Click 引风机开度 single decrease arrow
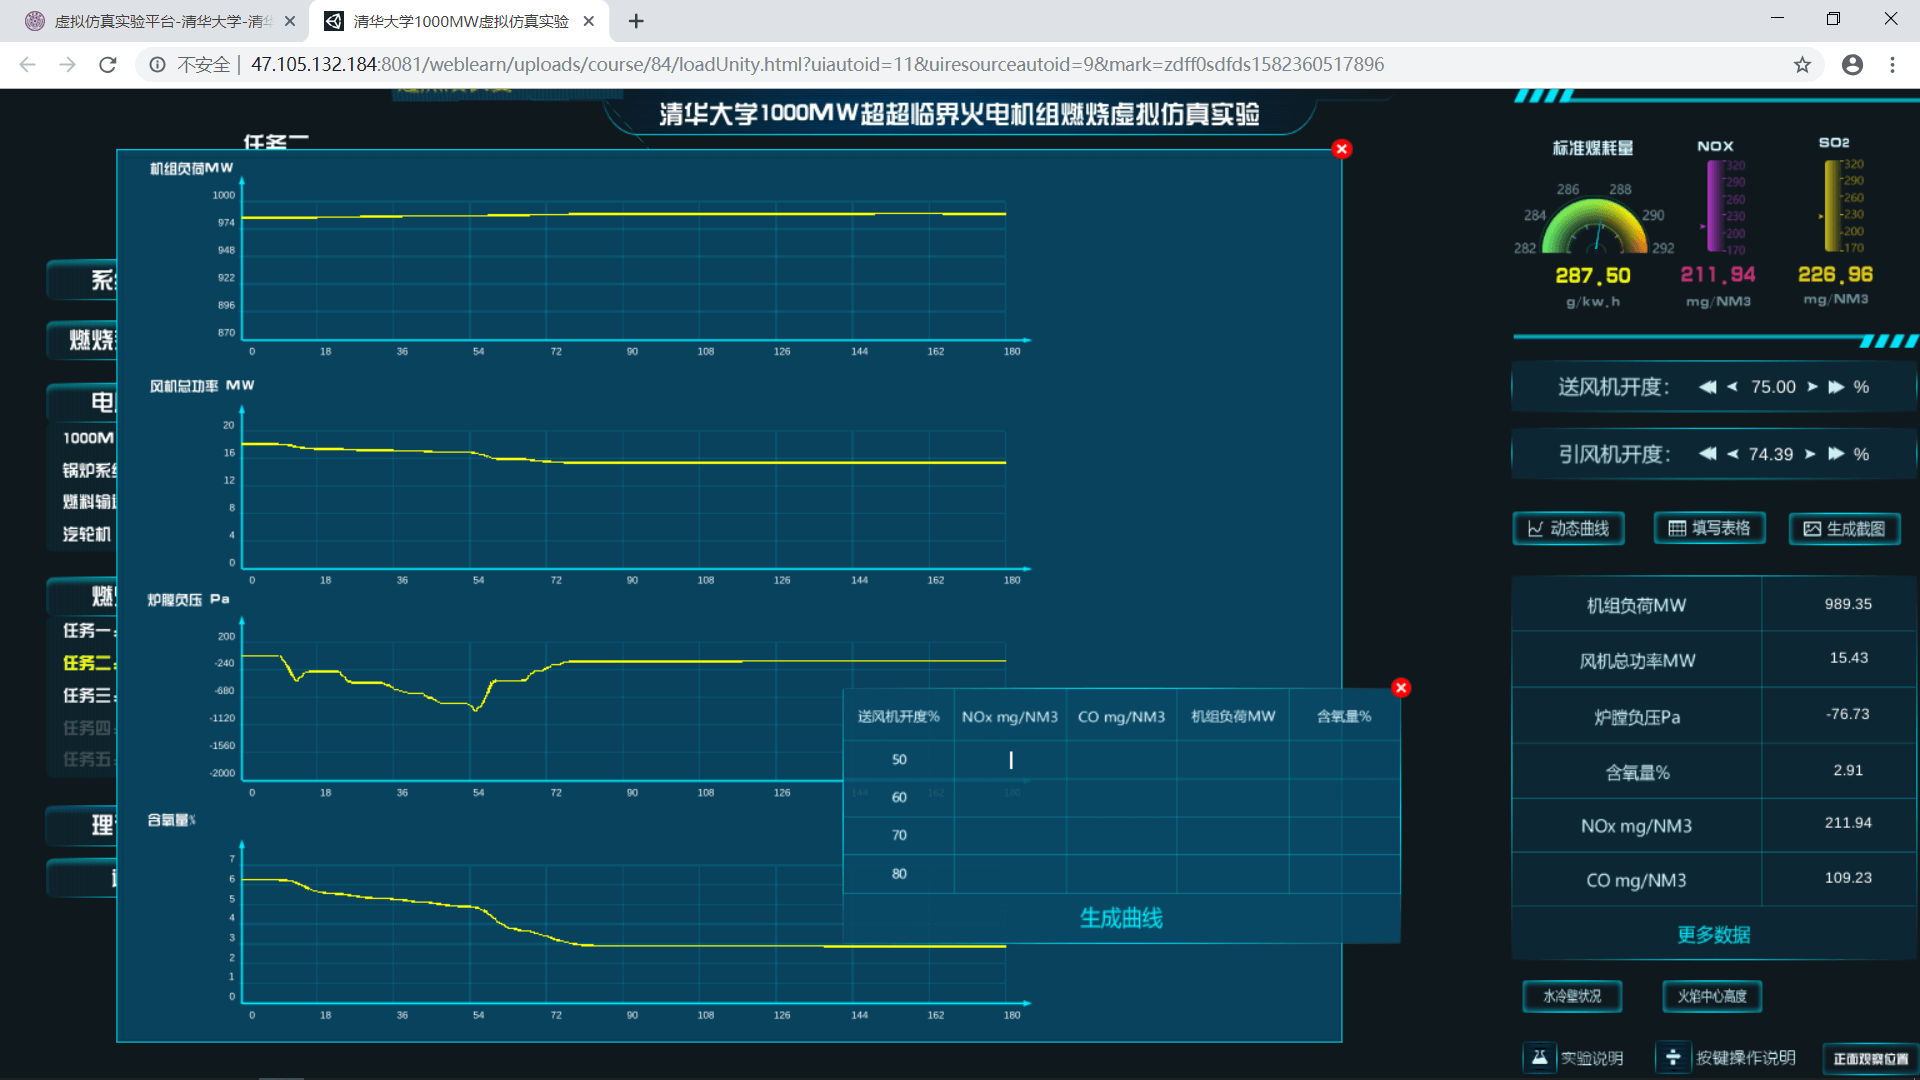This screenshot has height=1080, width=1920. click(1733, 454)
